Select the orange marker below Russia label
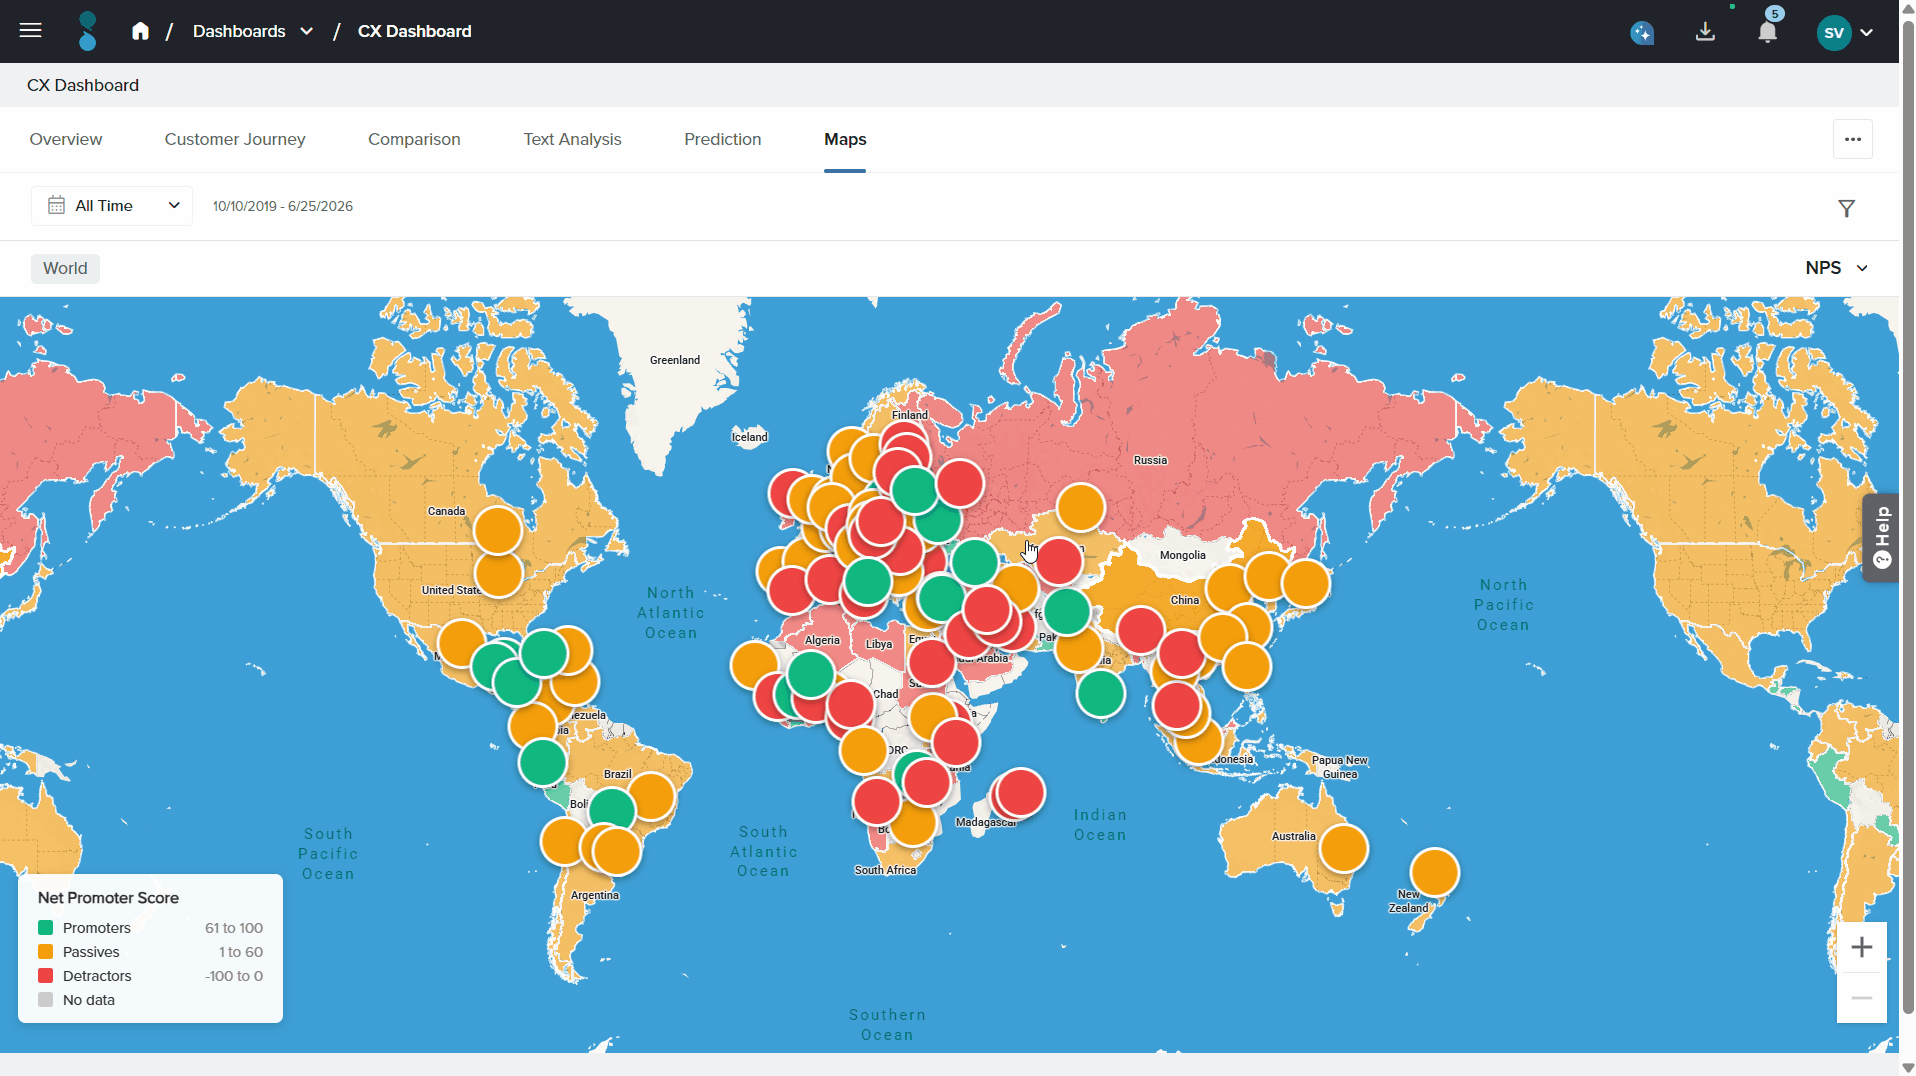The height and width of the screenshot is (1076, 1916). point(1081,508)
